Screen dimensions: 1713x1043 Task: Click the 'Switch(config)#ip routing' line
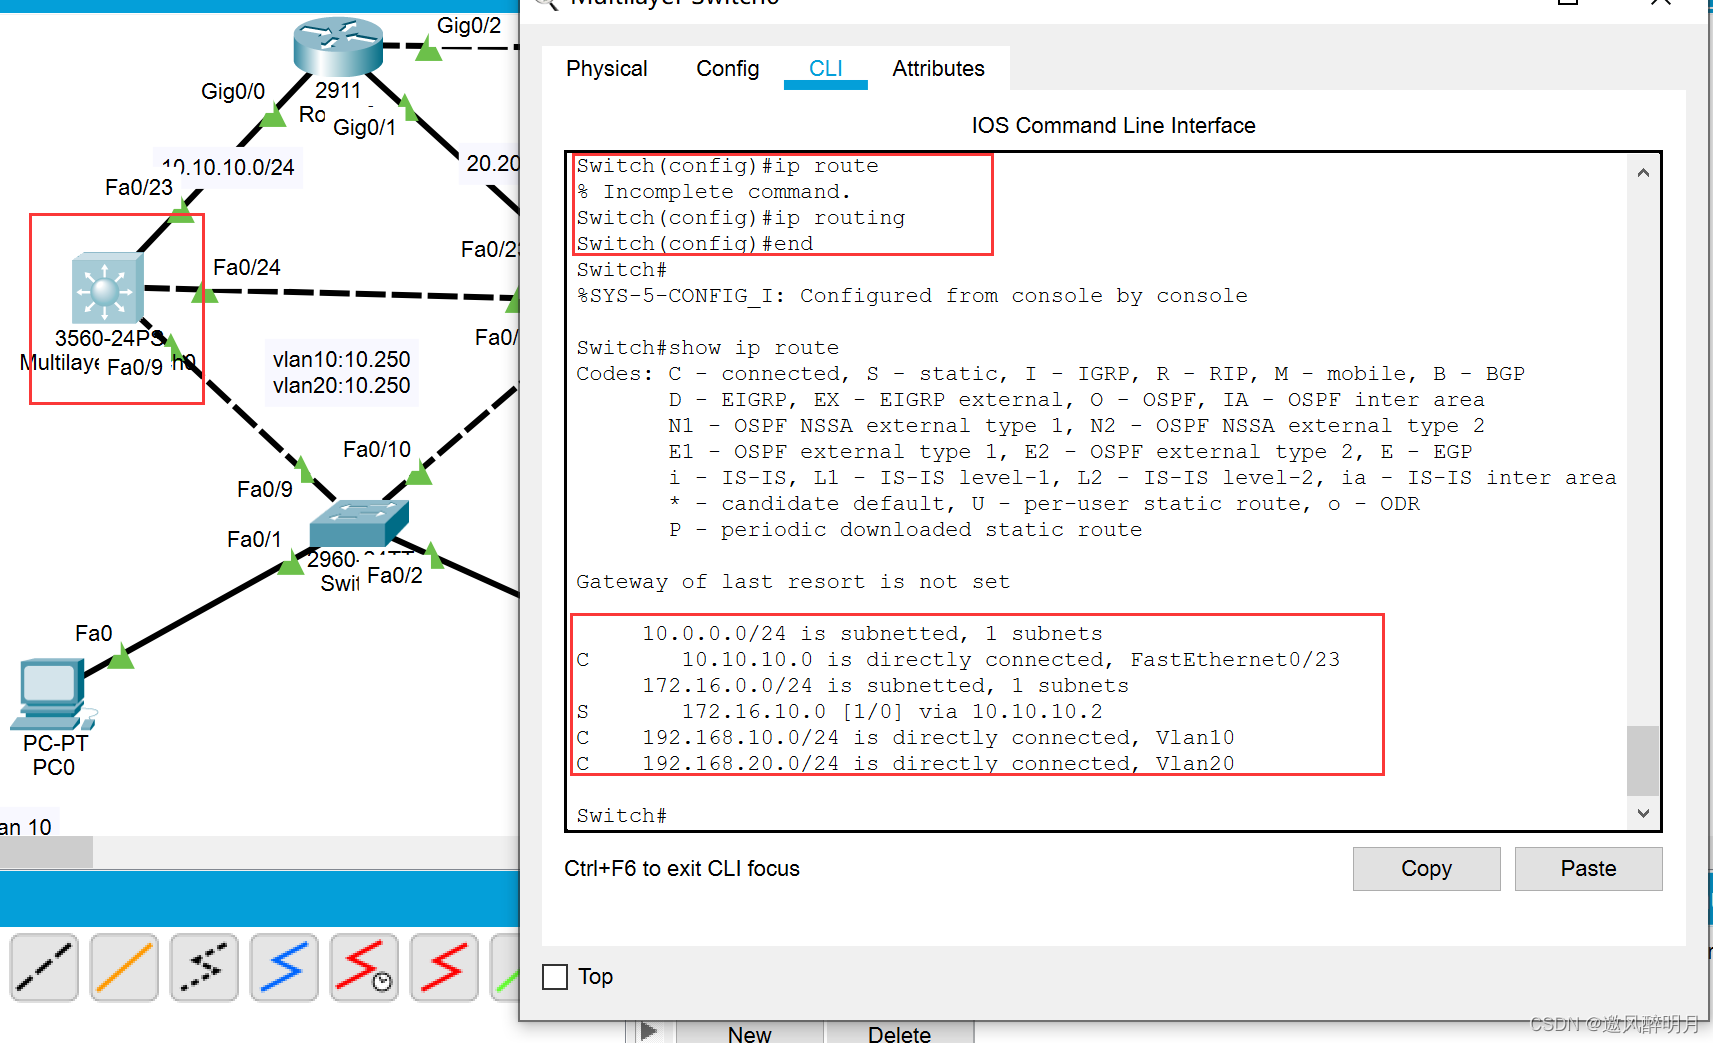click(740, 217)
